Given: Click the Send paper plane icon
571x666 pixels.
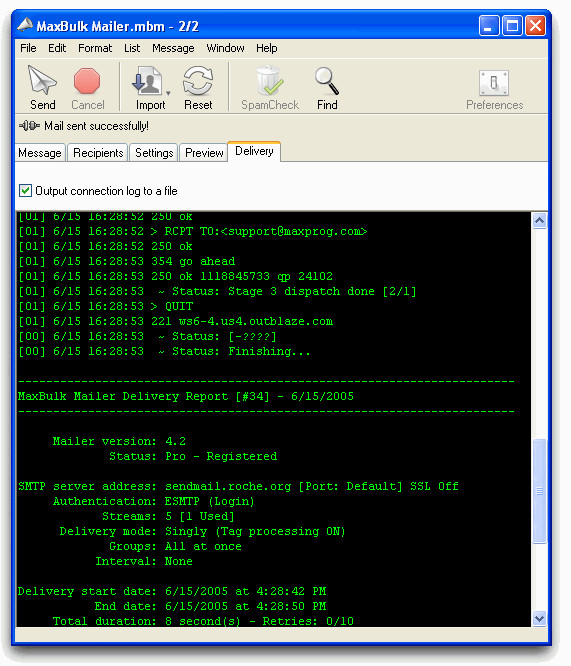Looking at the screenshot, I should [x=42, y=80].
